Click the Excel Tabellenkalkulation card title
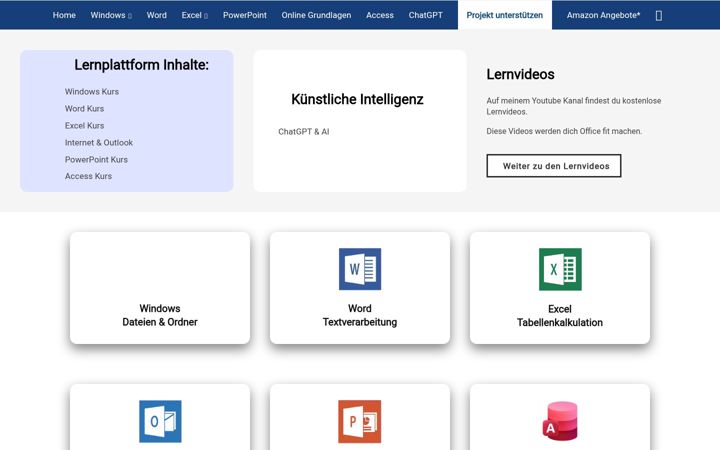720x450 pixels. 560,316
